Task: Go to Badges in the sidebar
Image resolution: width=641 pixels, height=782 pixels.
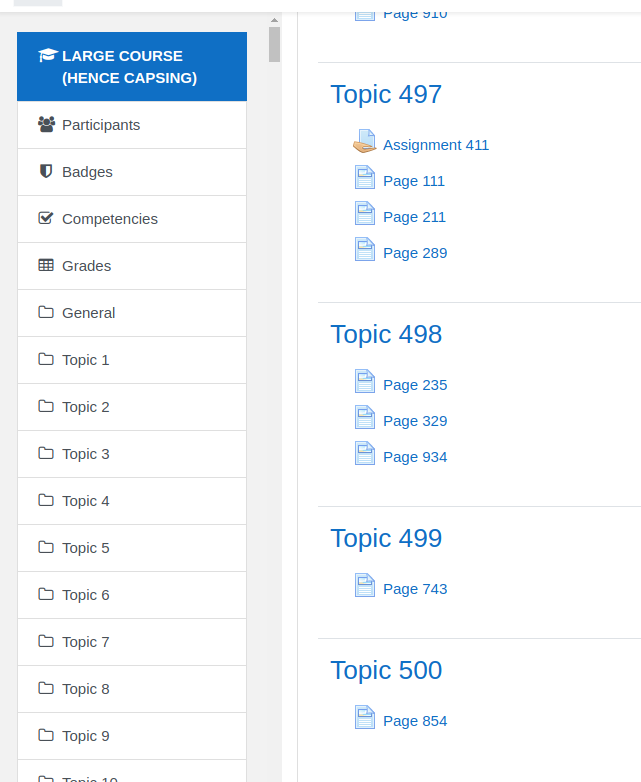Action: pyautogui.click(x=132, y=172)
